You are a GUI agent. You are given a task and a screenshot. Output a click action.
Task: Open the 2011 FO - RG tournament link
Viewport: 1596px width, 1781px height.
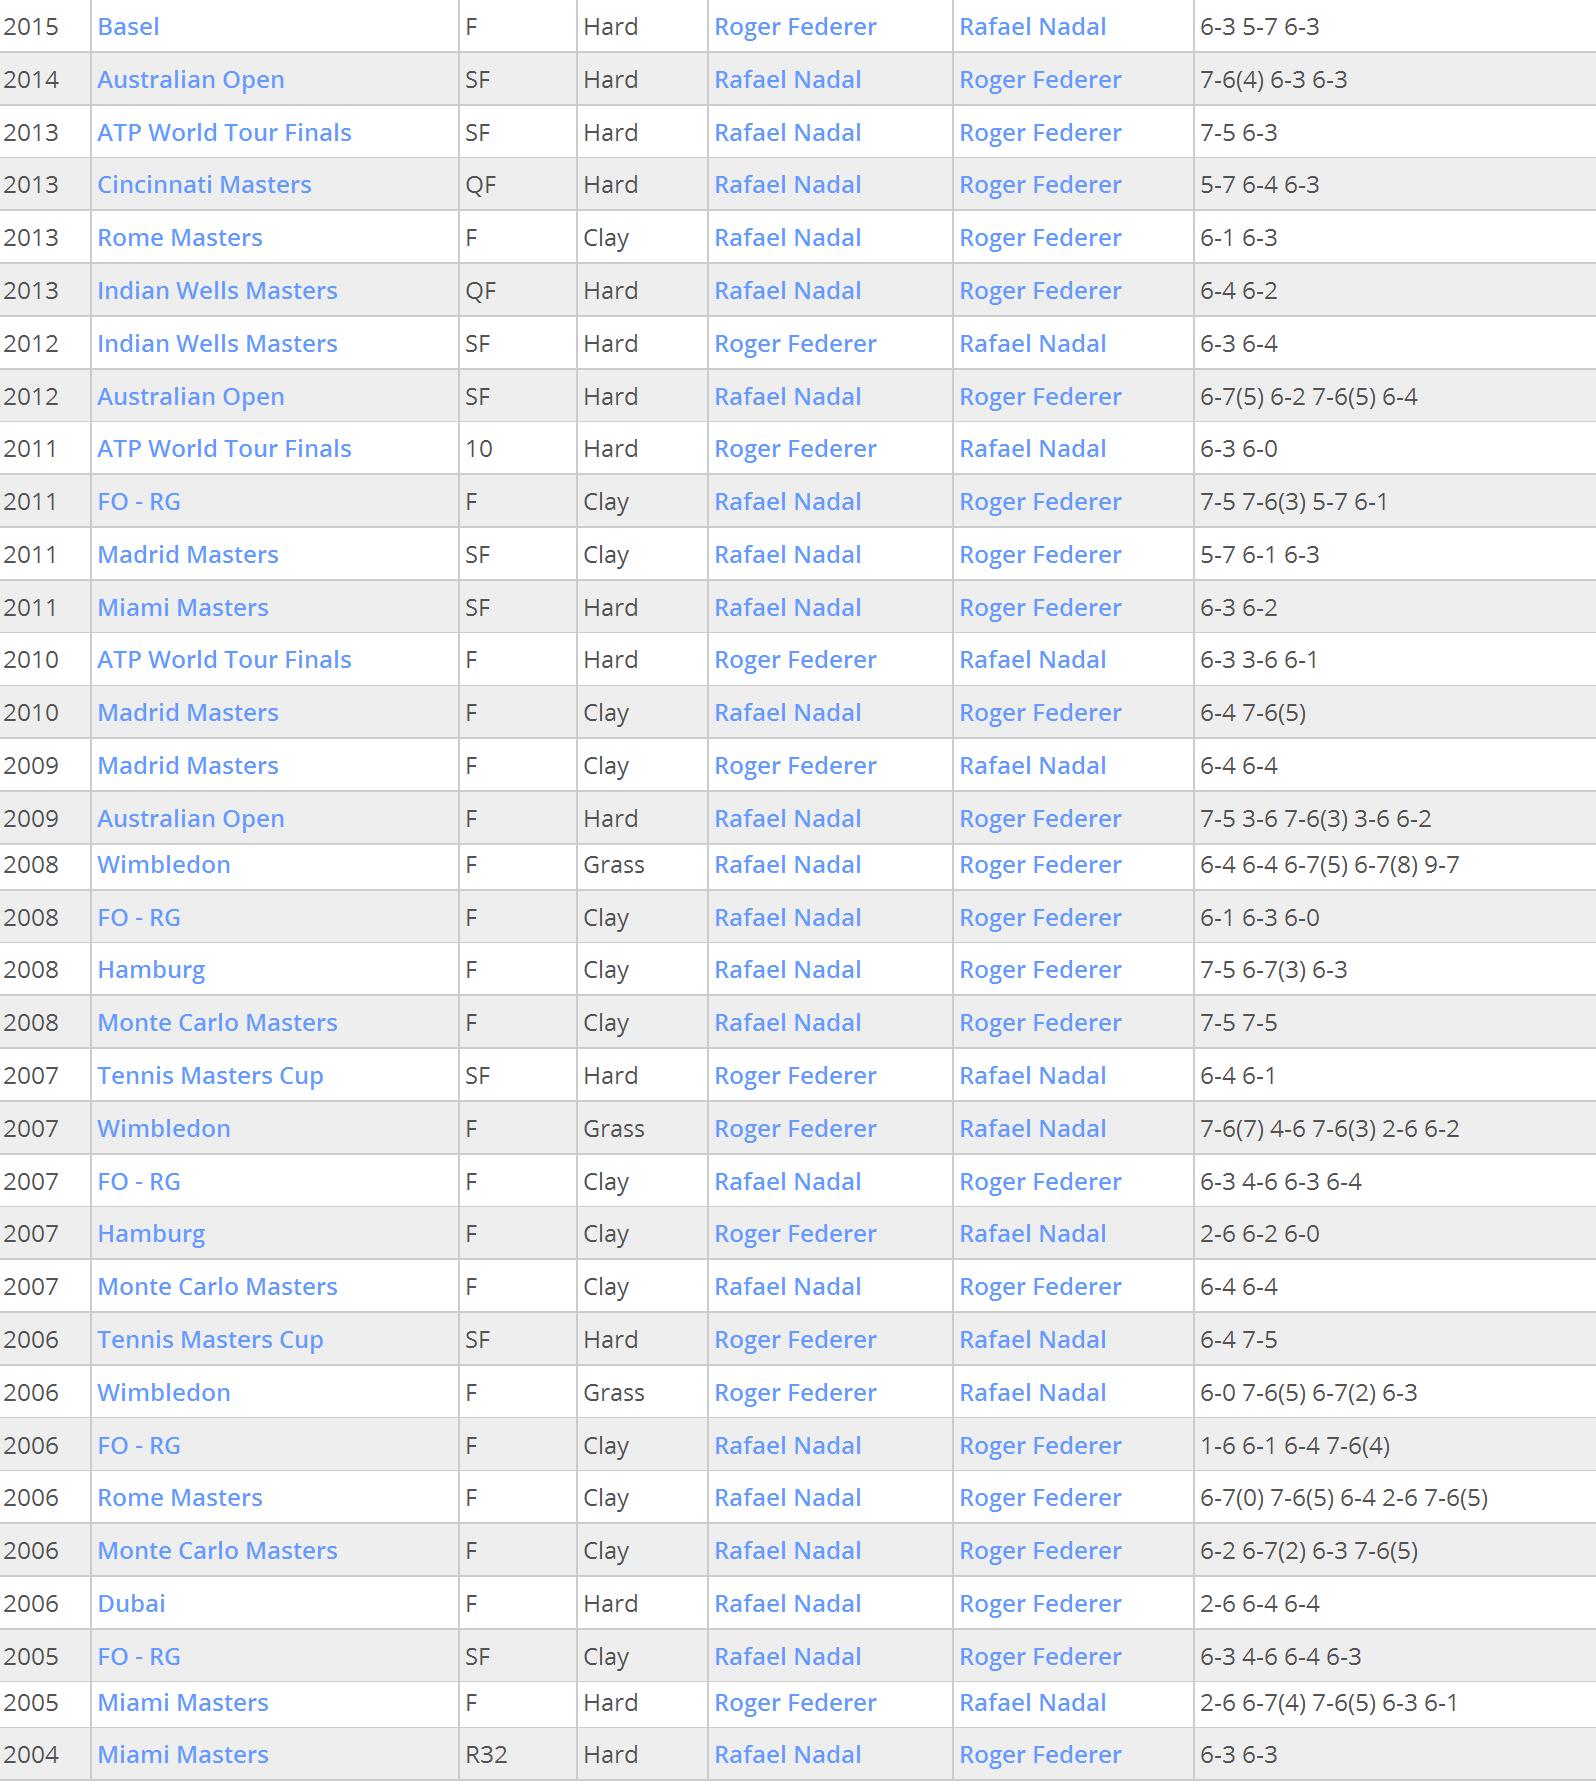tap(139, 502)
